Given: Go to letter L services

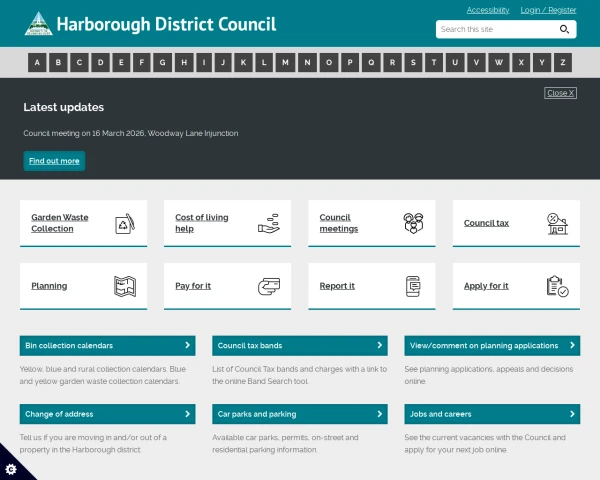Looking at the screenshot, I should [x=264, y=62].
